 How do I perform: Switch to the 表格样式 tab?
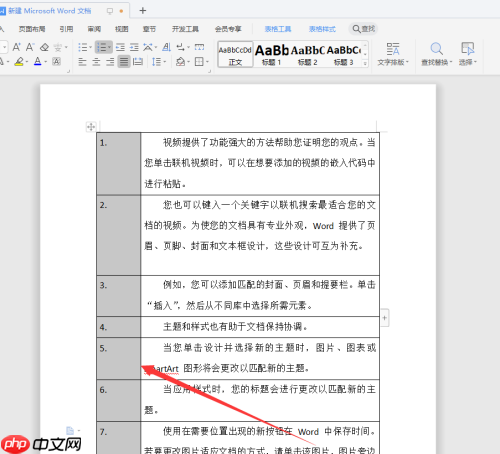point(322,29)
